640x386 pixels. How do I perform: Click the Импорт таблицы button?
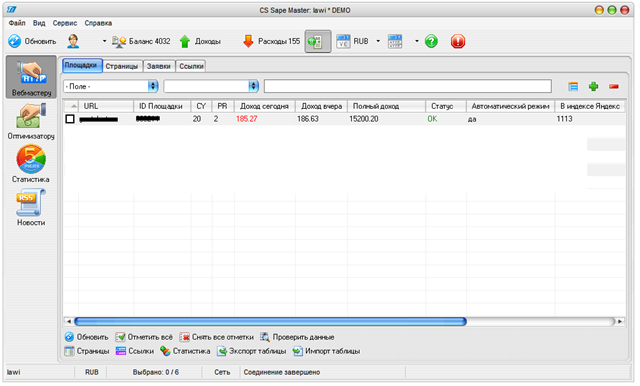point(327,351)
